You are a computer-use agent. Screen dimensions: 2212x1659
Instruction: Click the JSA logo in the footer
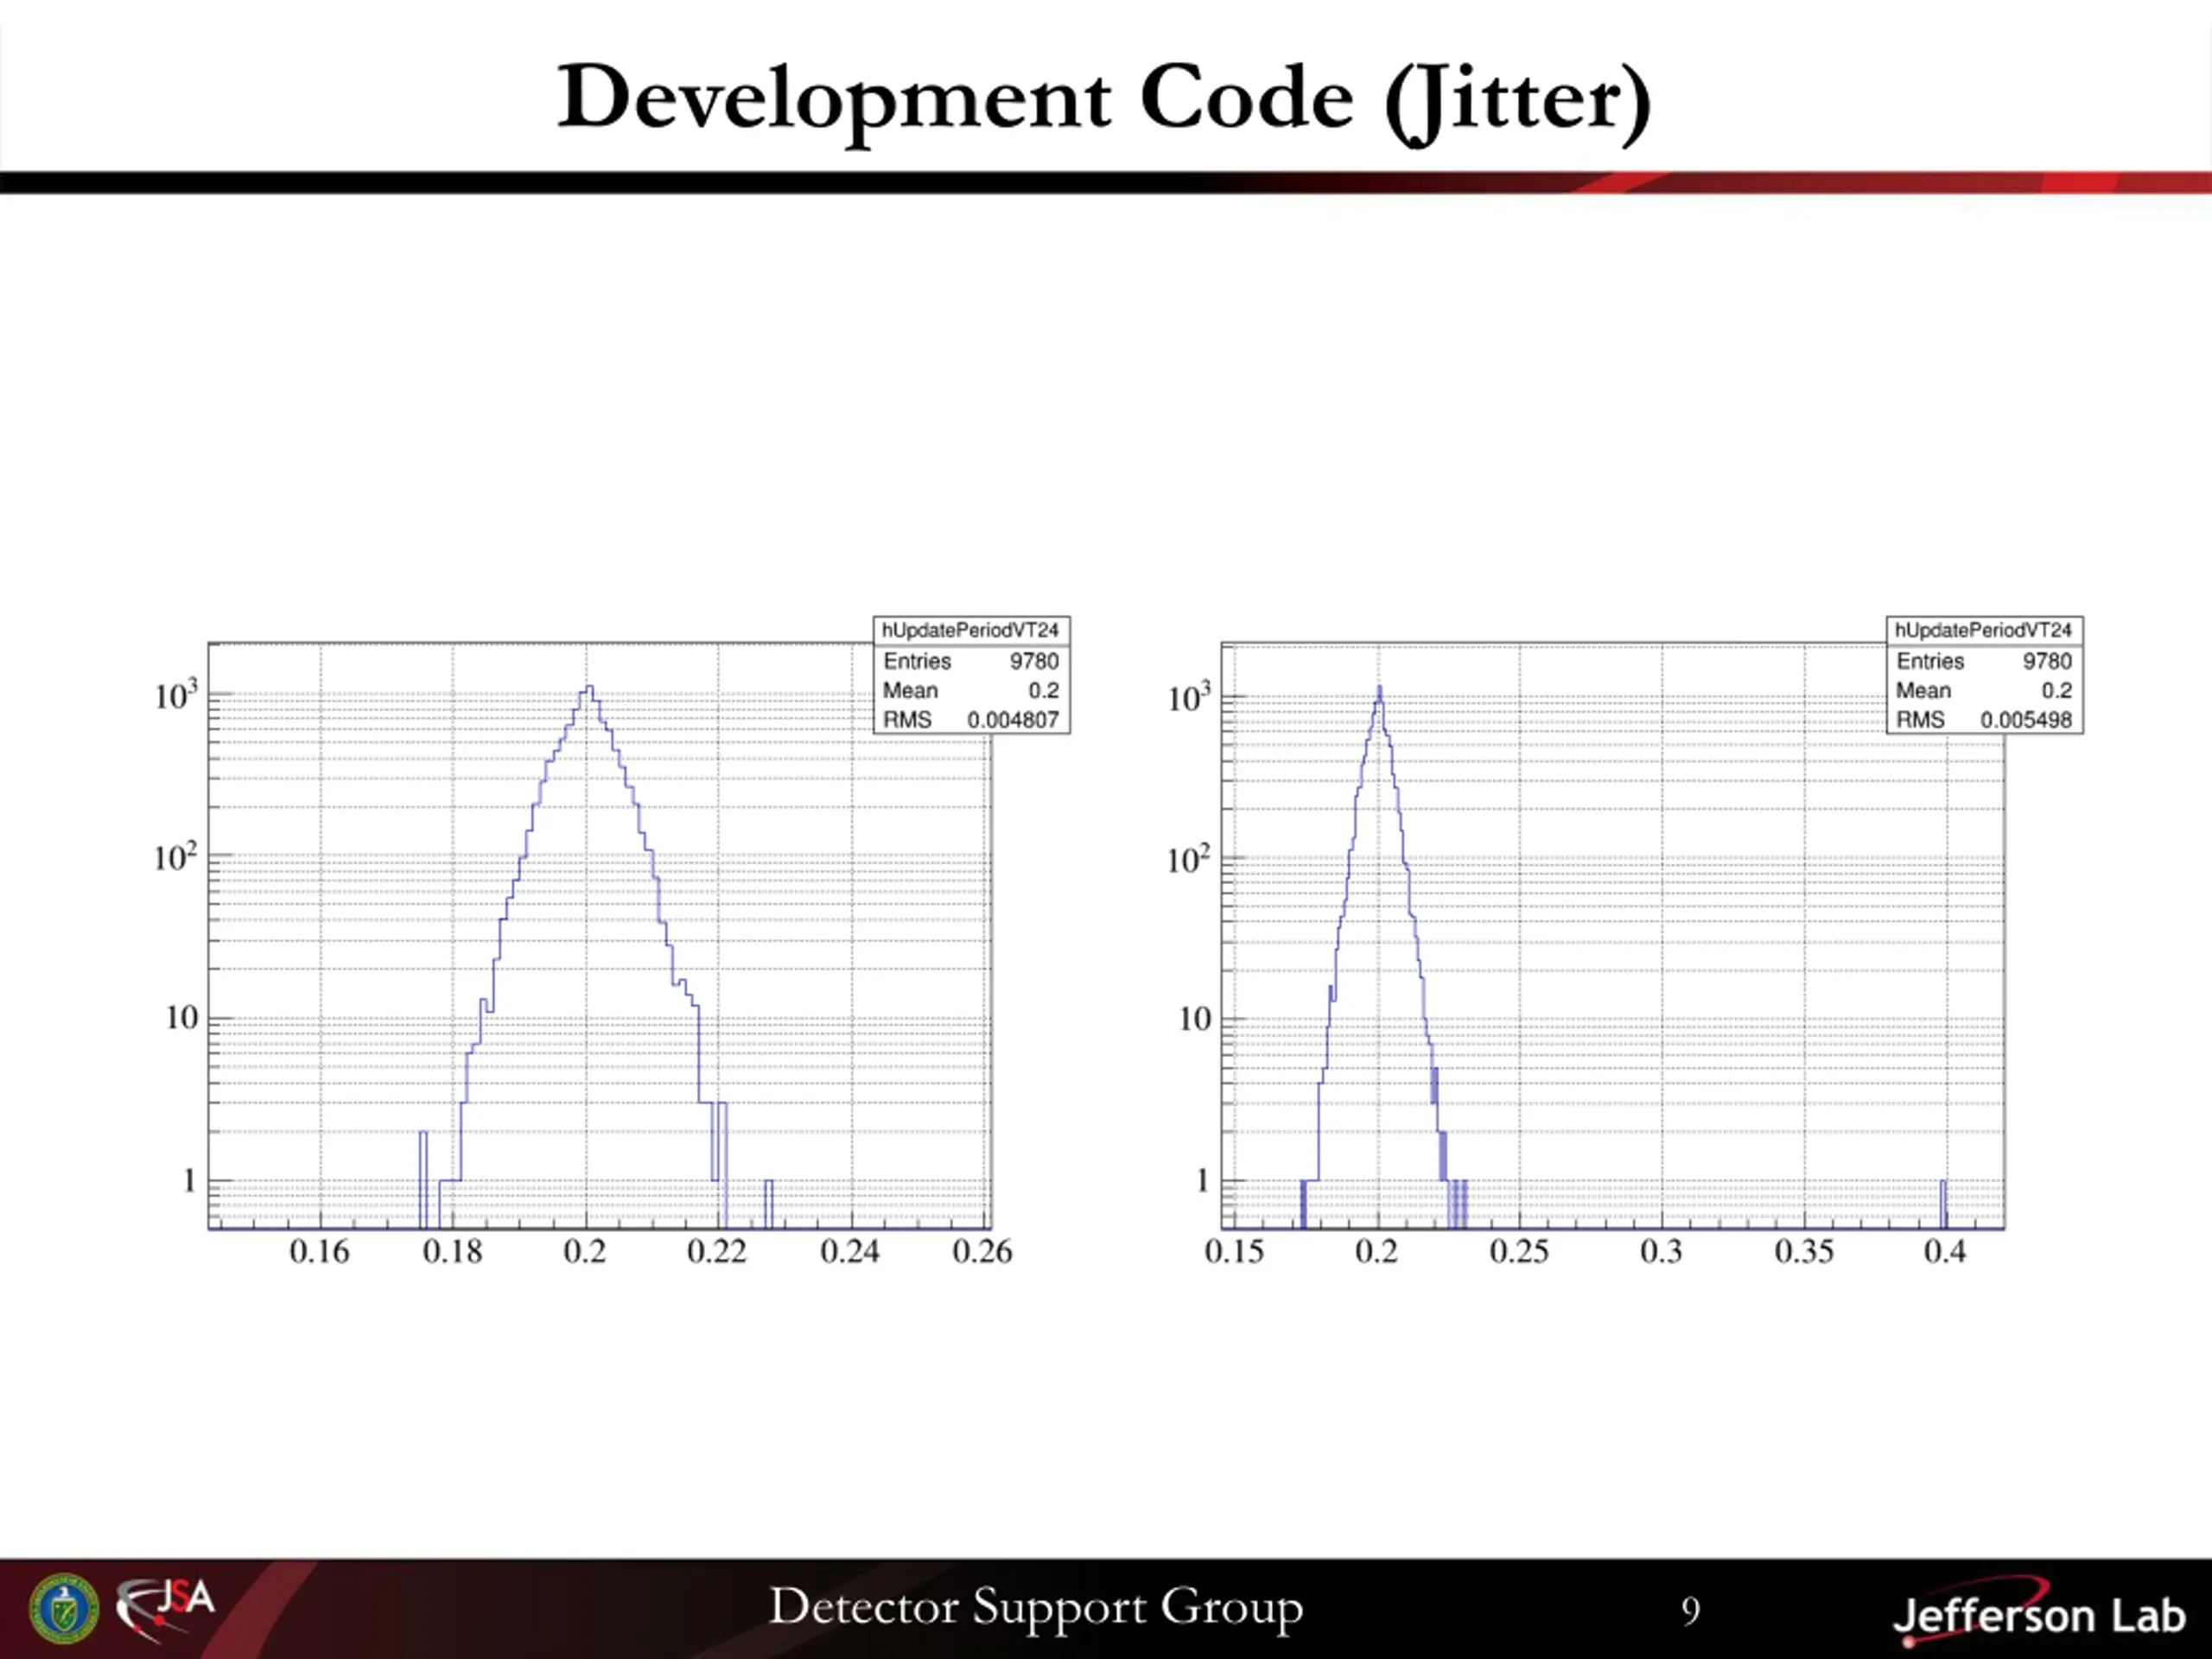165,1607
